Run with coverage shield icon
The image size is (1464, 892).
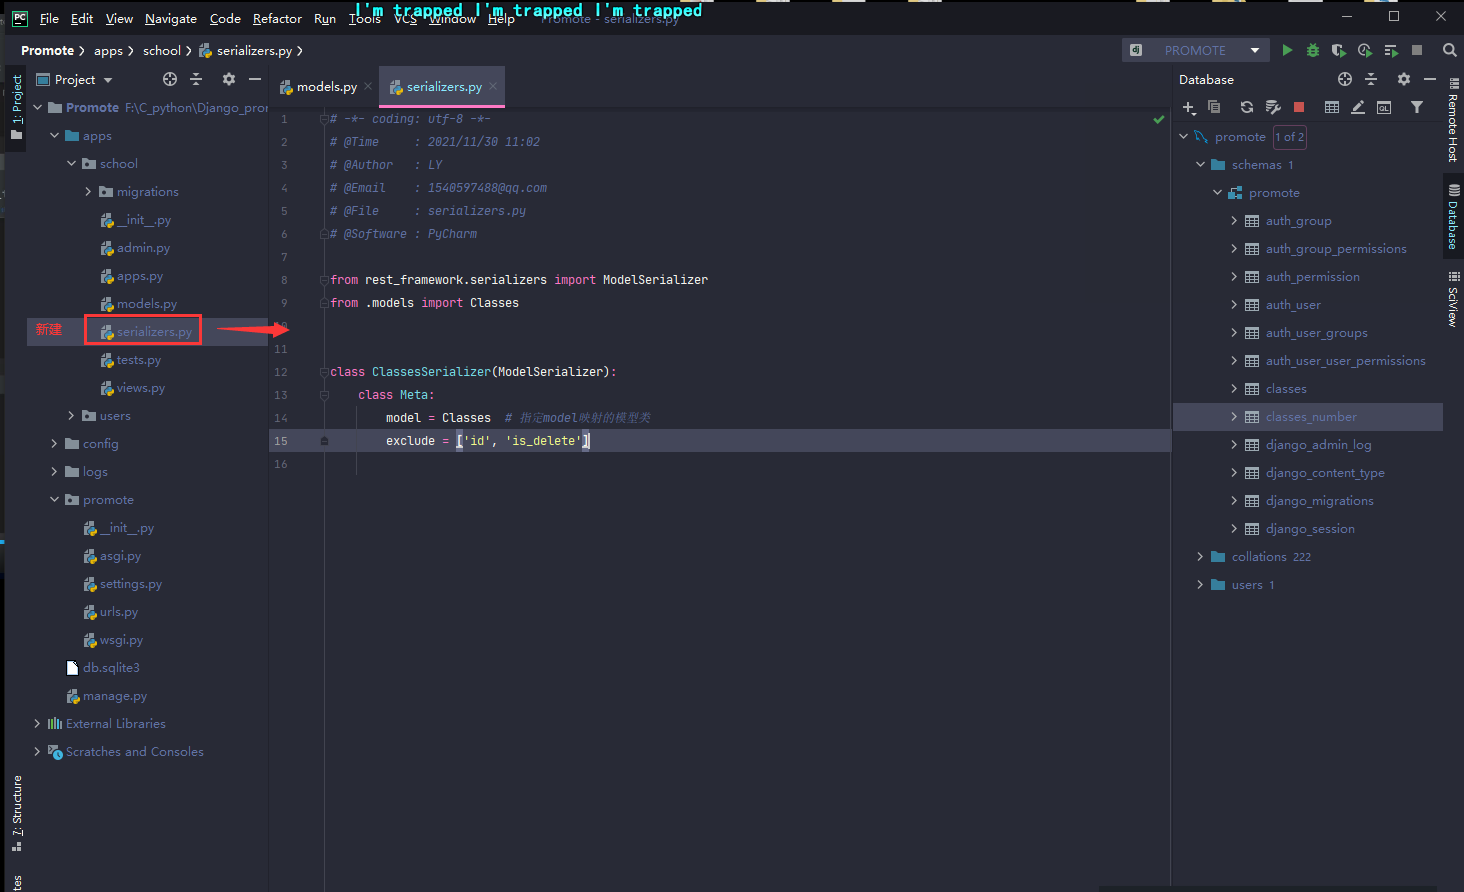click(1339, 50)
